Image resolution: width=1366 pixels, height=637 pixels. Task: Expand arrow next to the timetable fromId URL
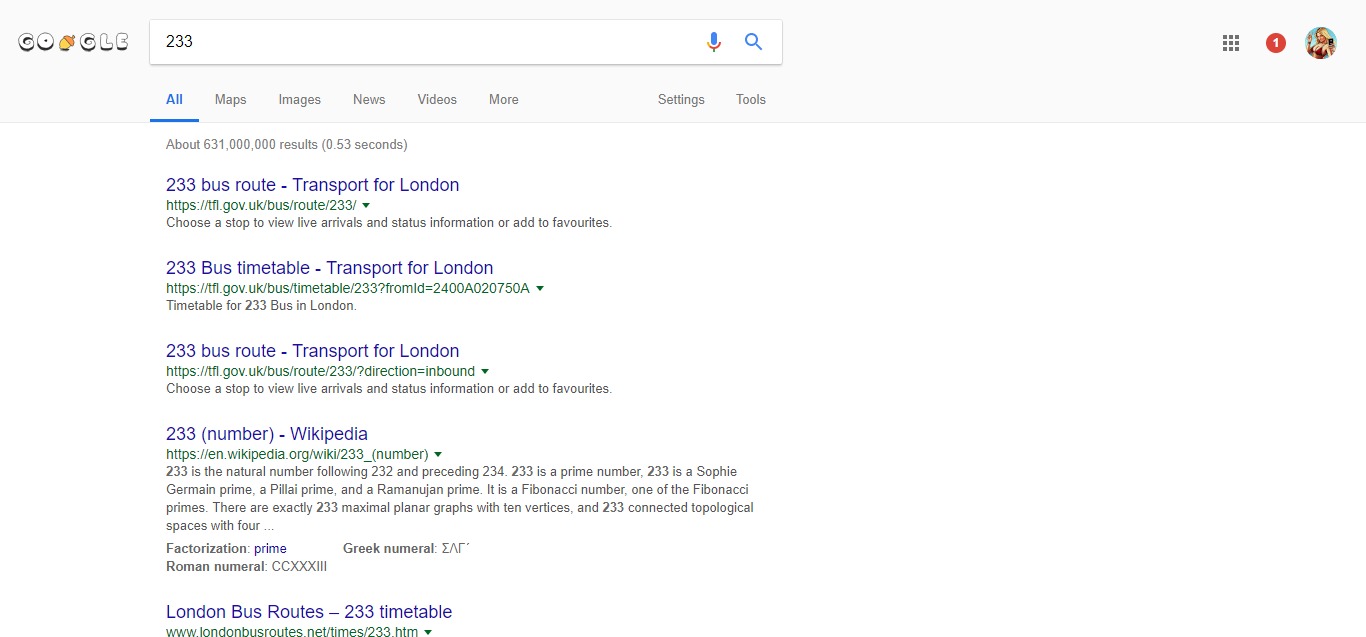540,288
